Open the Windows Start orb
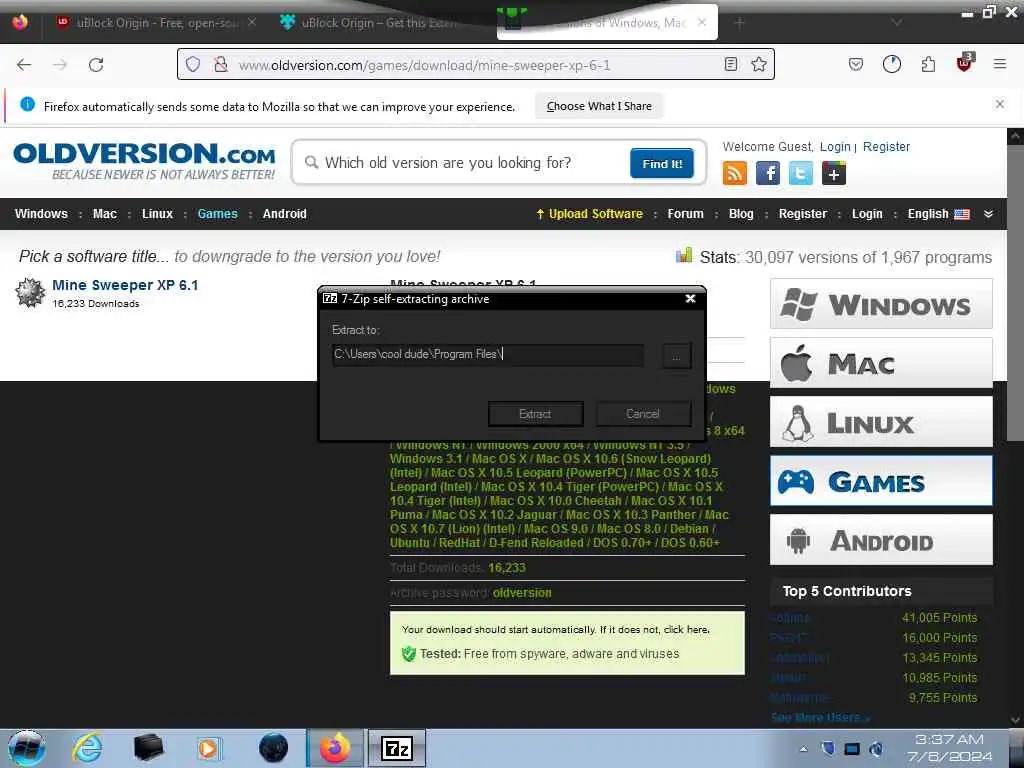The width and height of the screenshot is (1024, 768). point(27,748)
